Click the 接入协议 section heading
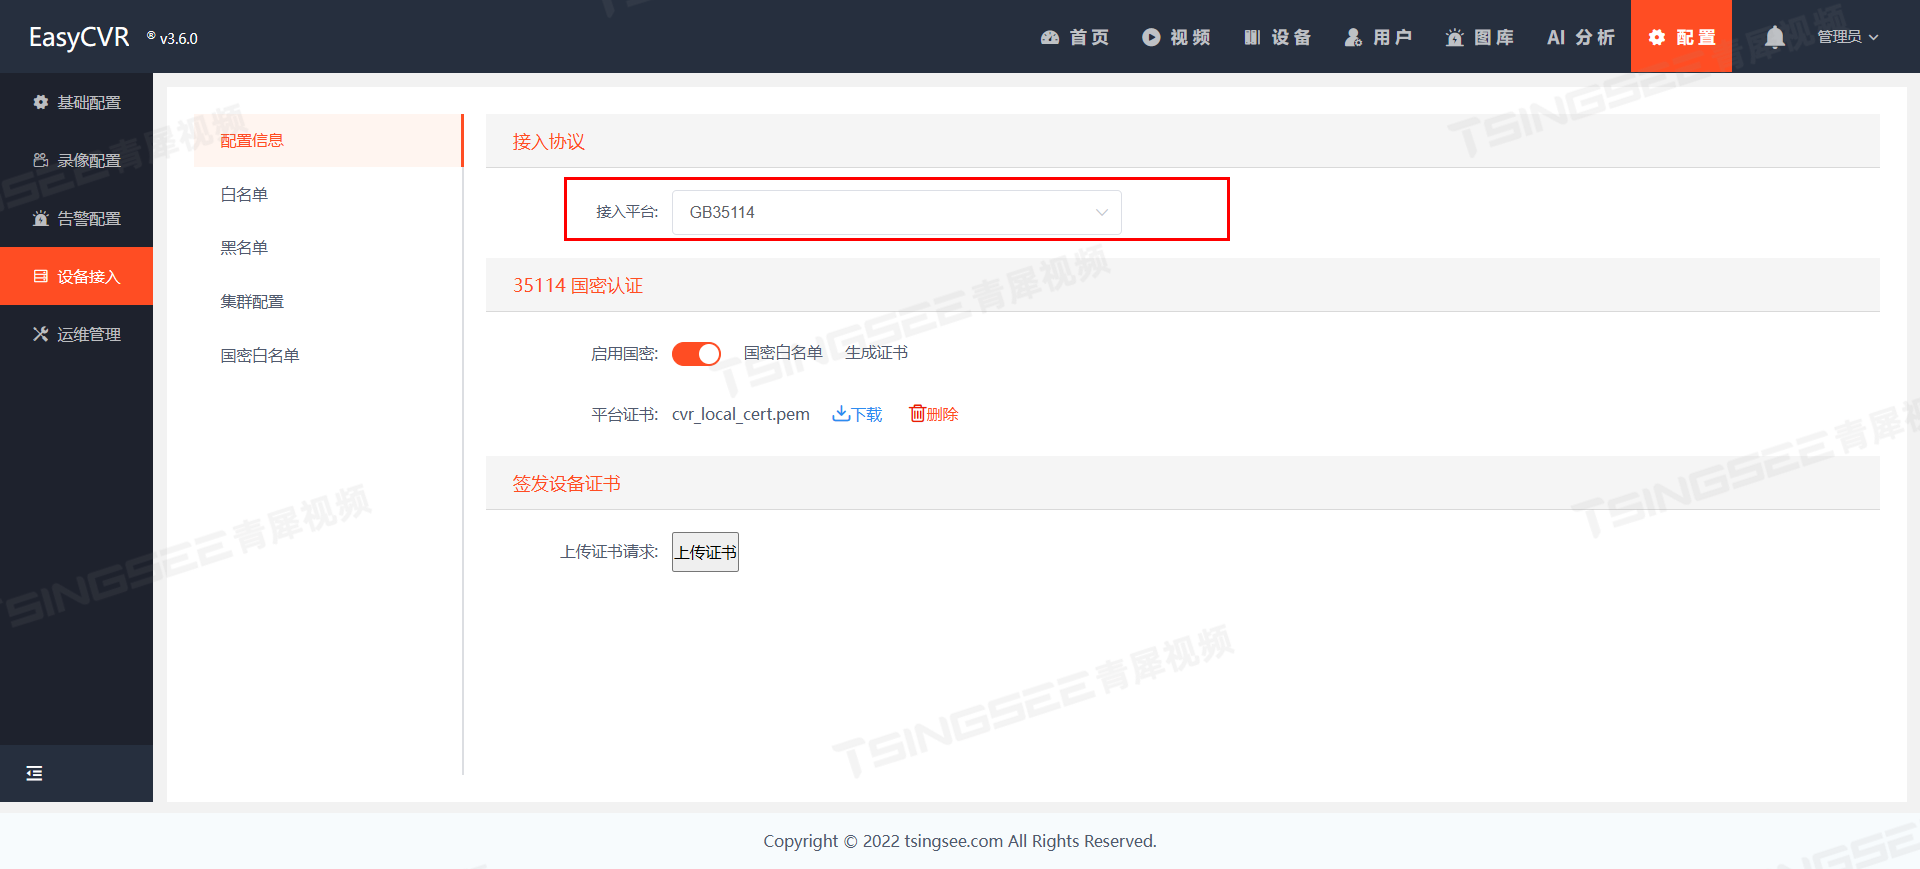Image resolution: width=1920 pixels, height=869 pixels. [549, 141]
